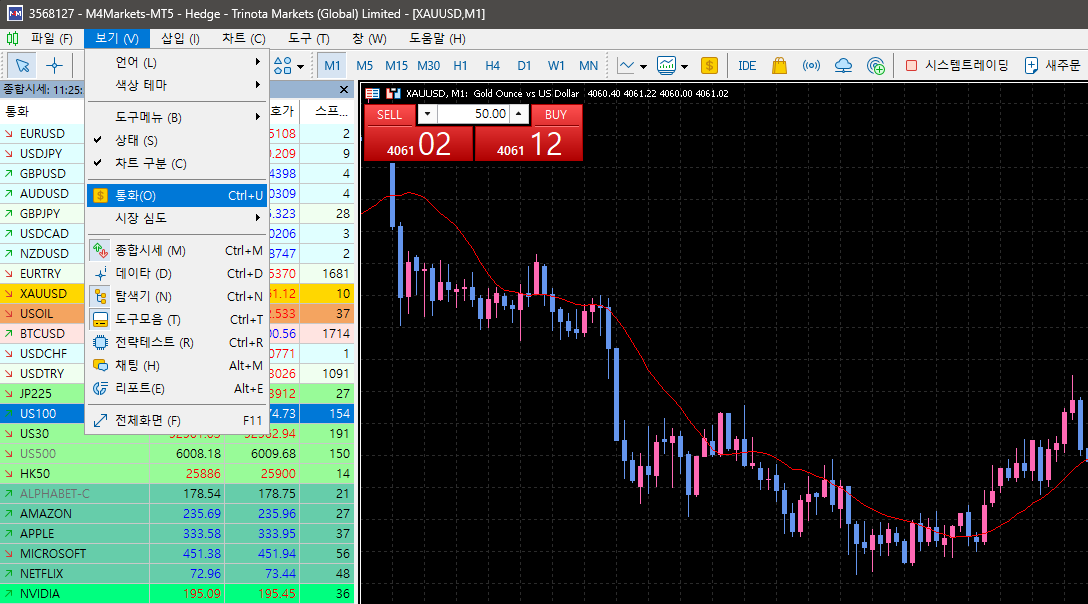
Task: Select the arrow cursor tool
Action: click(x=22, y=66)
